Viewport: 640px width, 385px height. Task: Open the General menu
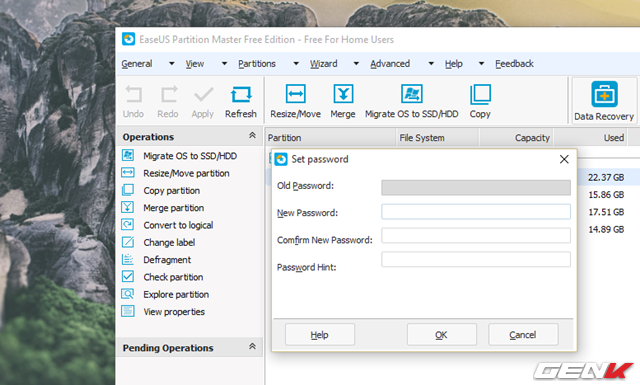(x=137, y=64)
